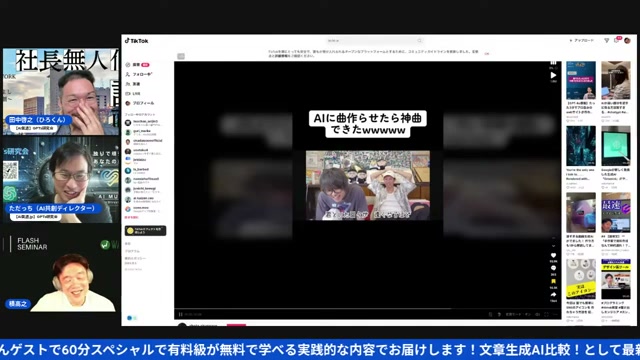Open the inbox notifications icon with badge
Image resolution: width=640 pixels, height=360 pixels.
pos(617,40)
